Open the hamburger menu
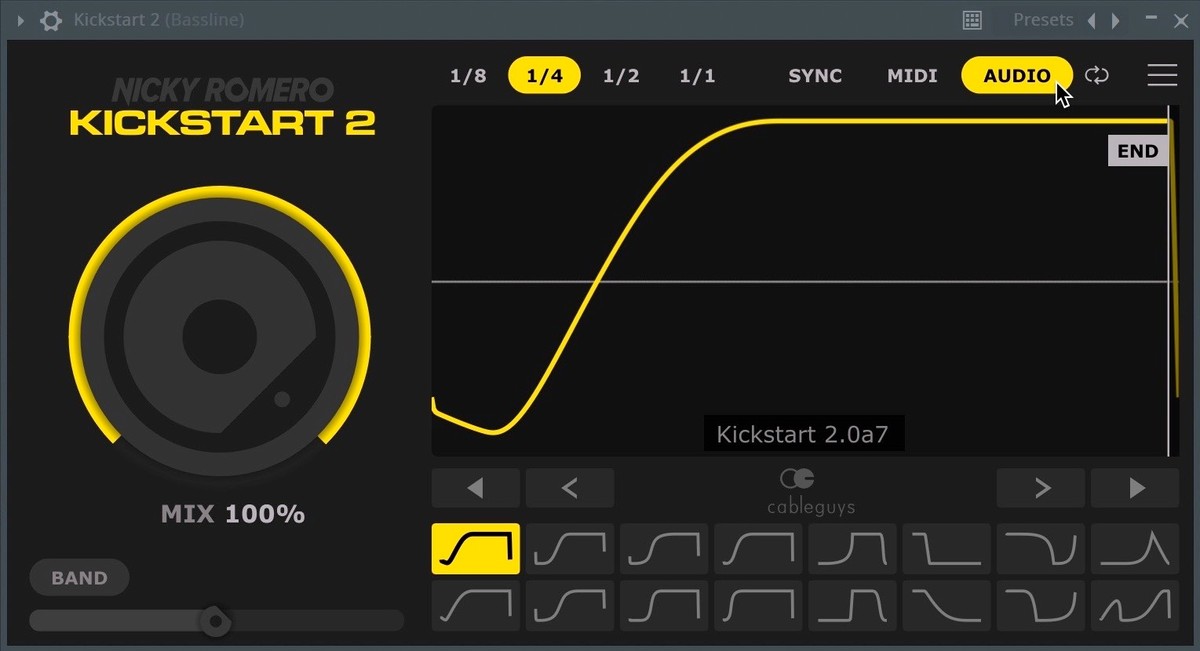The width and height of the screenshot is (1200, 651). 1162,76
